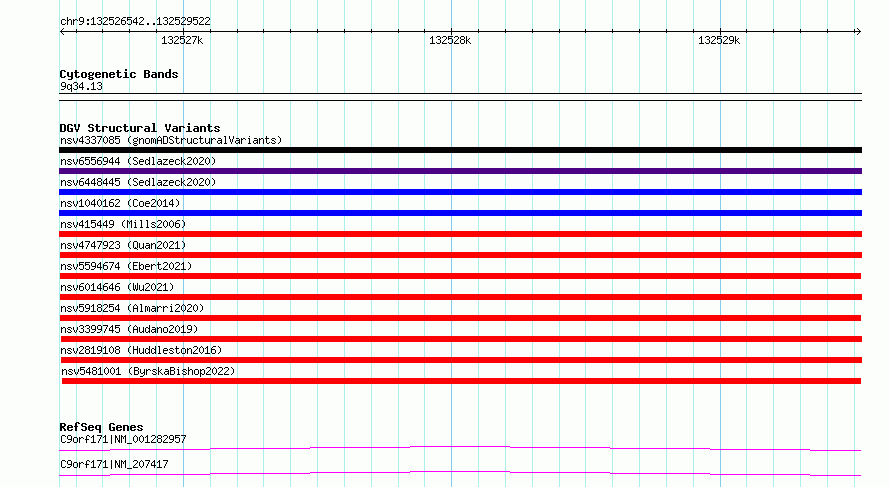Open variant nsv5481001 (ByrskaBishop2022) label
The height and width of the screenshot is (487, 890).
pyautogui.click(x=148, y=371)
